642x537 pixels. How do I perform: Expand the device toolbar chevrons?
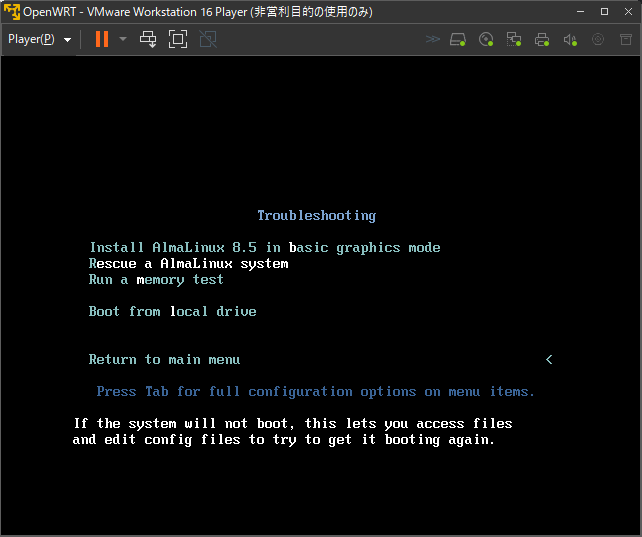click(x=433, y=39)
